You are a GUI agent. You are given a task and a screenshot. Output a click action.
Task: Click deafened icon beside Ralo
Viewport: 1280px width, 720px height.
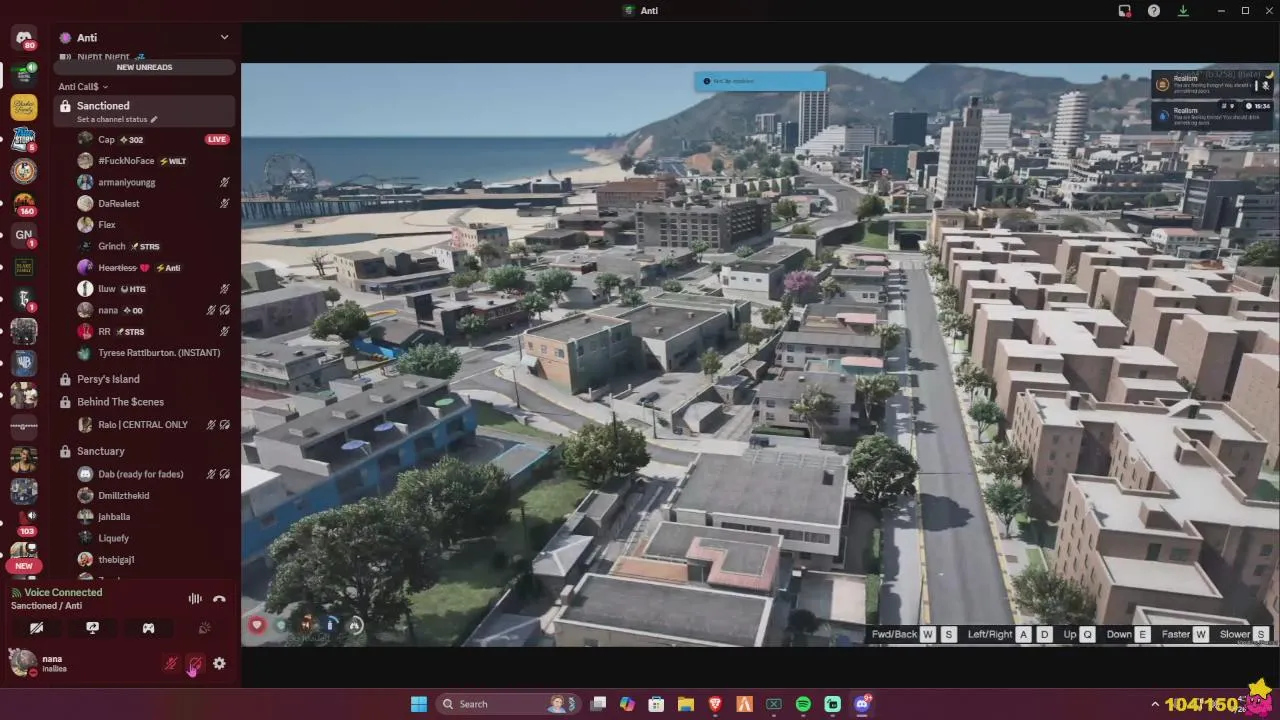225,424
